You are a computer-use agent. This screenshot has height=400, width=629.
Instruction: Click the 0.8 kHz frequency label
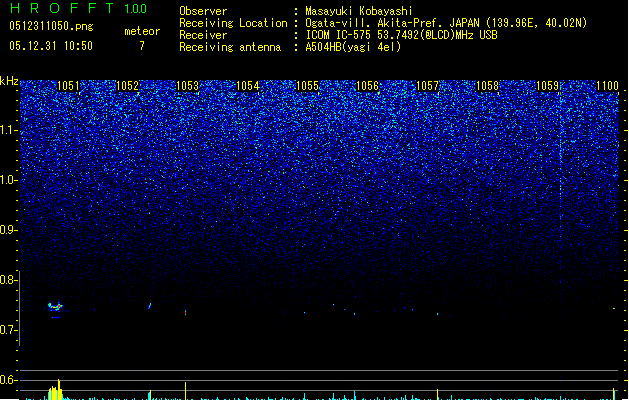tap(8, 280)
